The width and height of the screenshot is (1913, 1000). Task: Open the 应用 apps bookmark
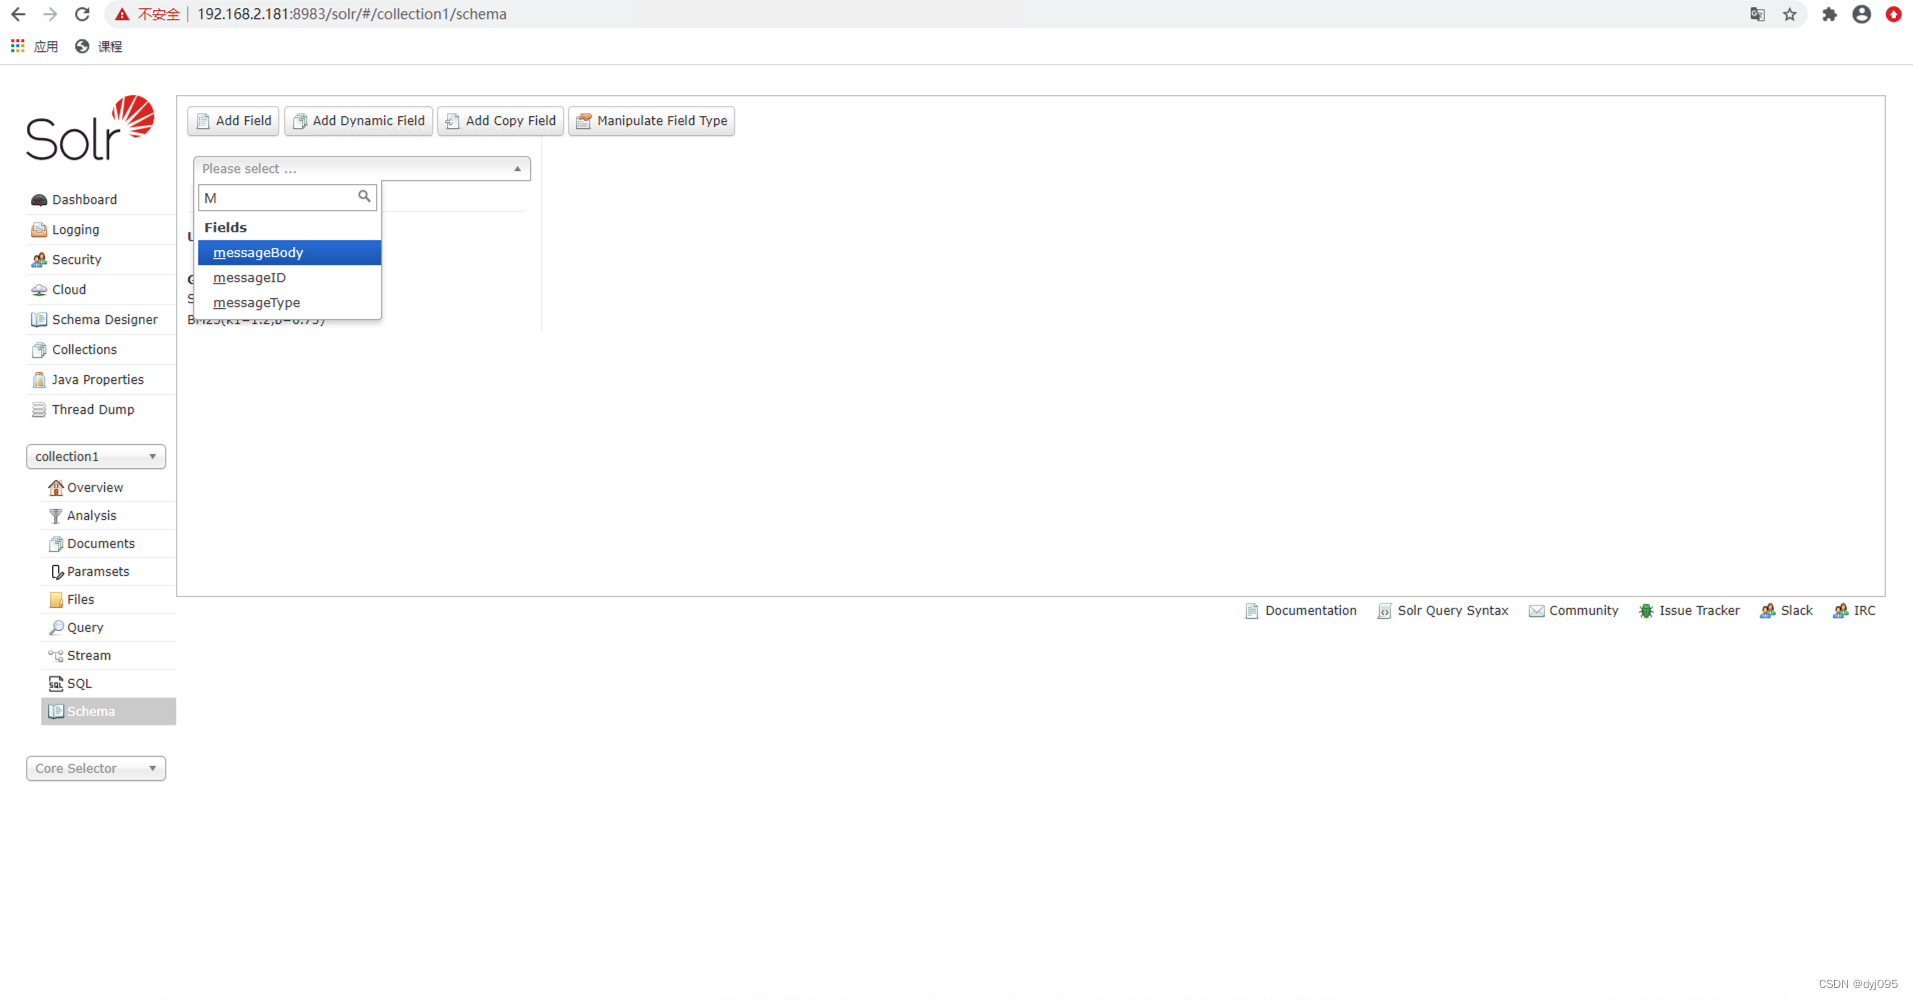[35, 46]
